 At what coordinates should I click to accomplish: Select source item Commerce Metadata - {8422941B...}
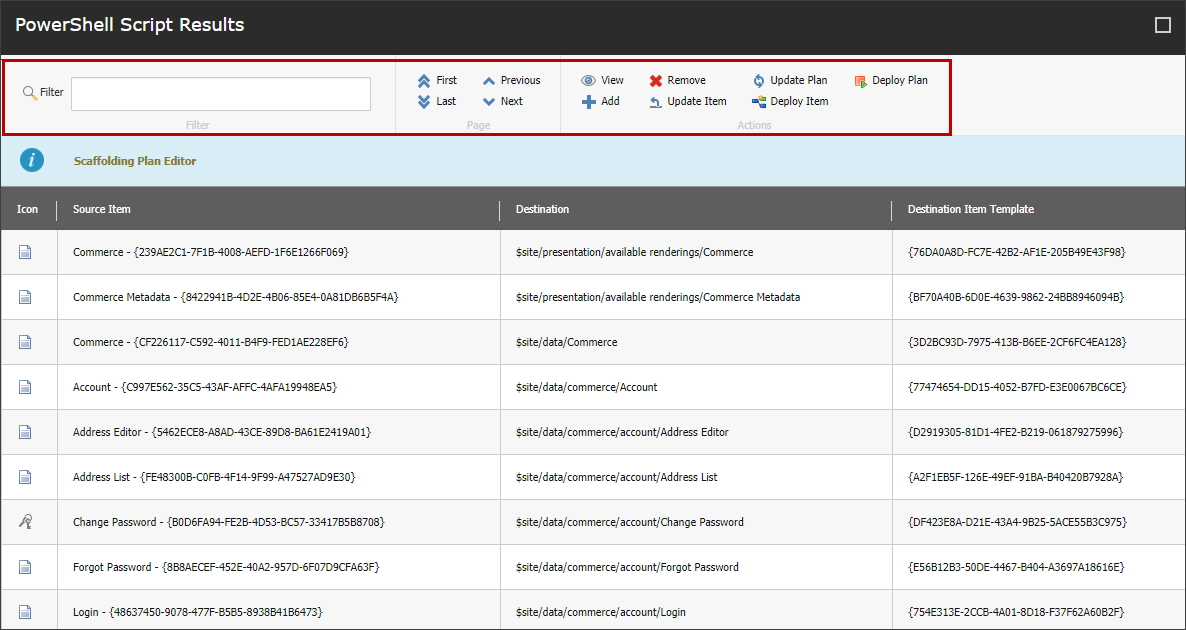235,297
